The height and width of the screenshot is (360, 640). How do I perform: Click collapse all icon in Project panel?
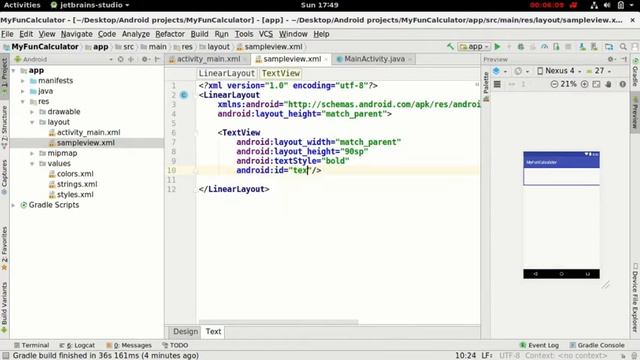tap(131, 59)
